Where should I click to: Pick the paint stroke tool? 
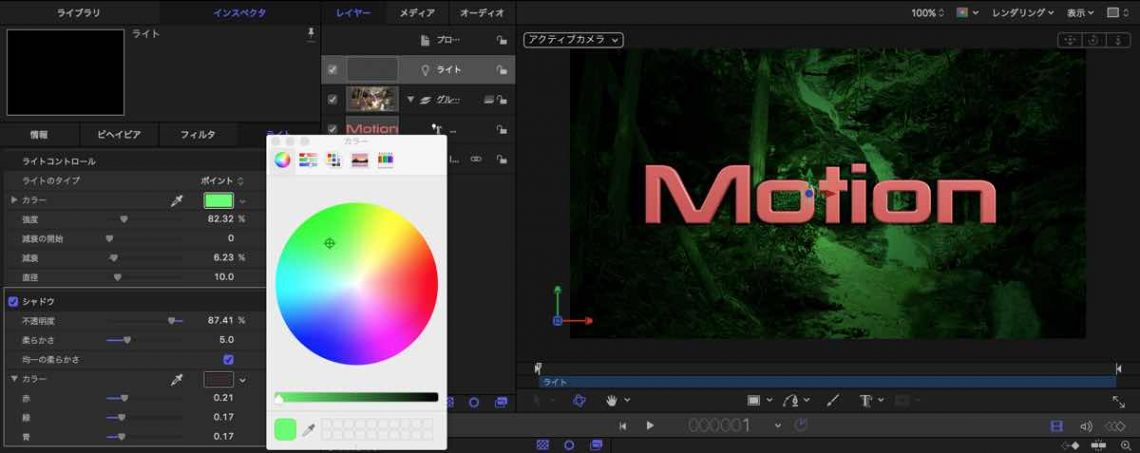(833, 400)
